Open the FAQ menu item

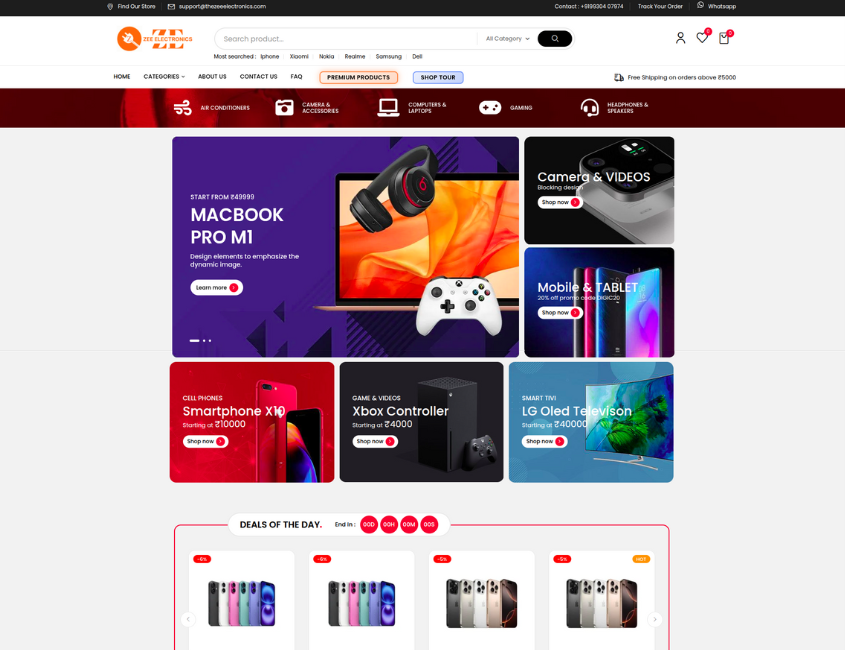pos(296,77)
